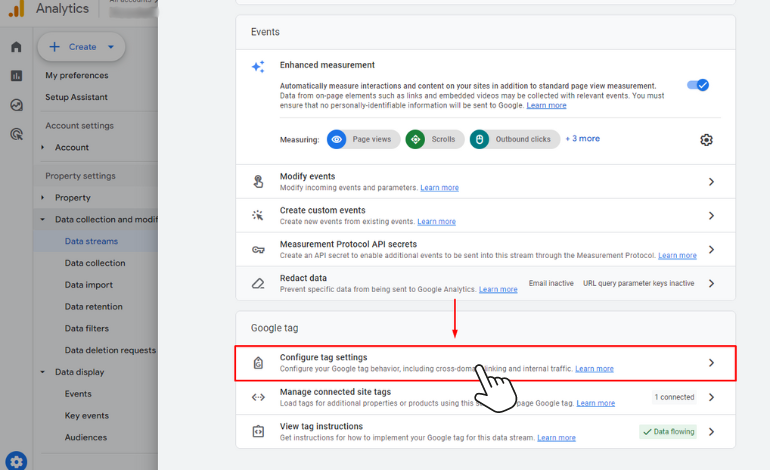Viewport: 770px width, 470px height.
Task: Toggle the Enhanced measurement switch
Action: pyautogui.click(x=698, y=85)
